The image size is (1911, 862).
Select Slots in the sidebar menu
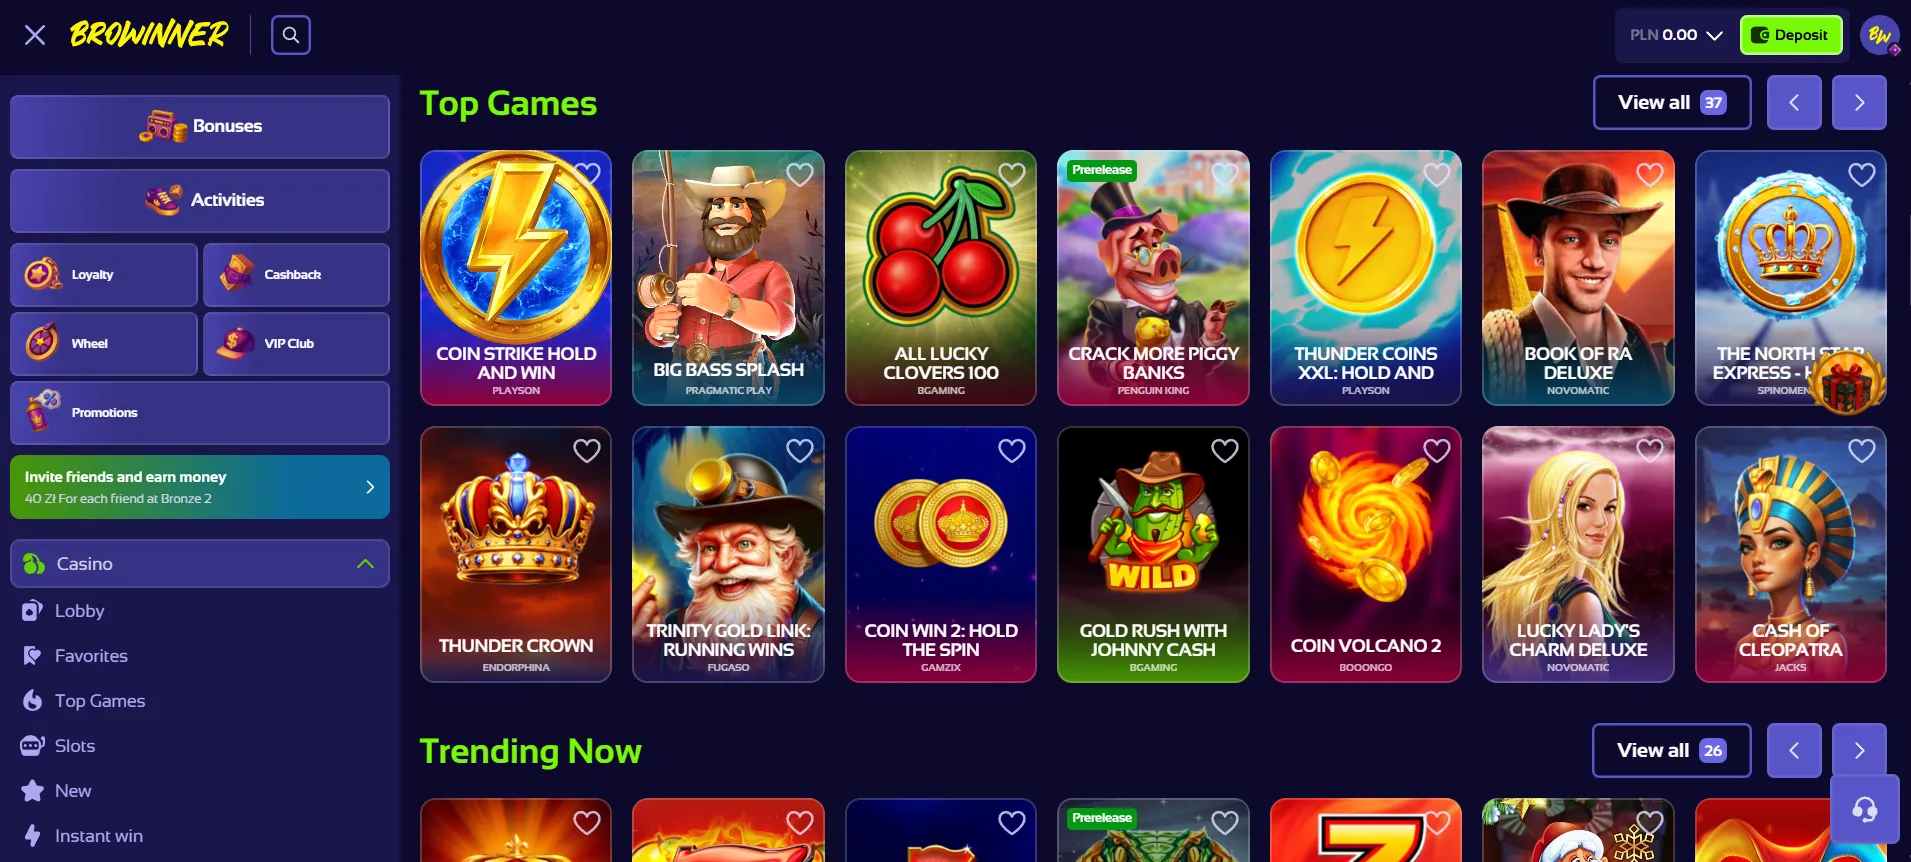coord(75,746)
